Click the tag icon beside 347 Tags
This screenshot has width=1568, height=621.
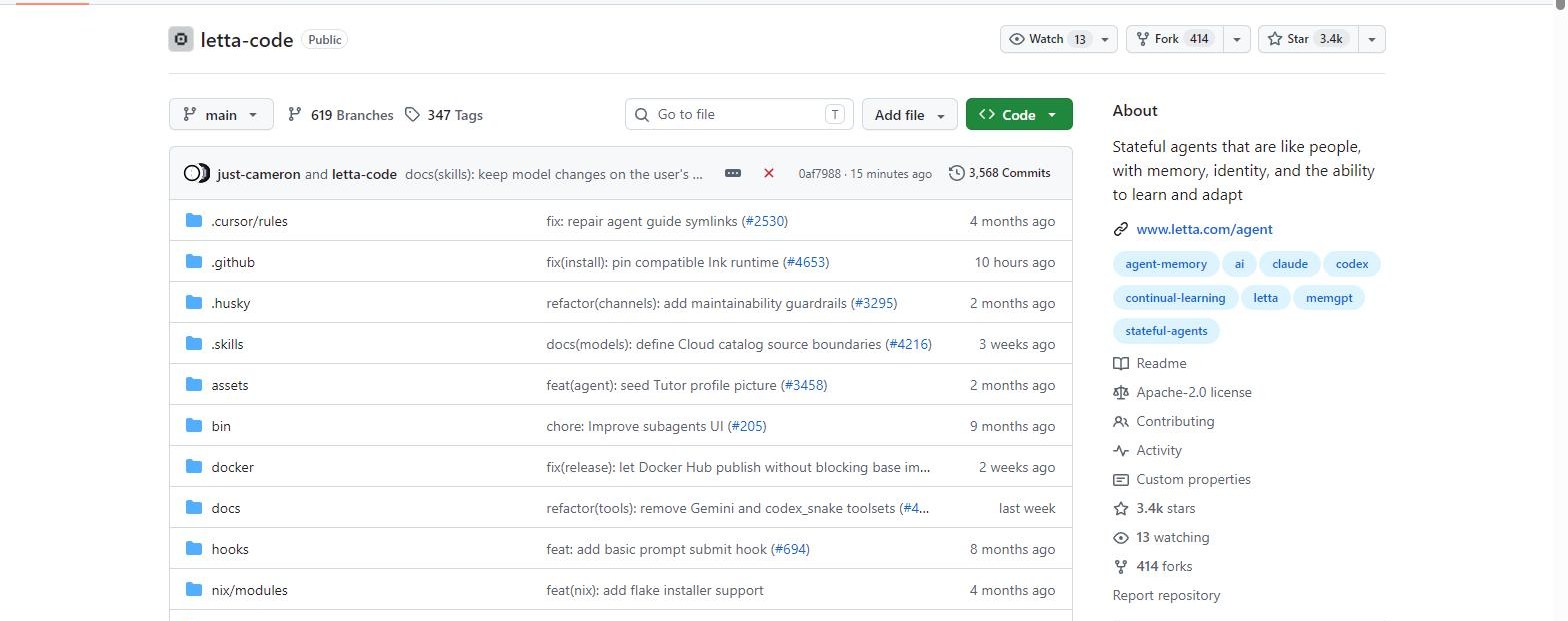point(412,115)
